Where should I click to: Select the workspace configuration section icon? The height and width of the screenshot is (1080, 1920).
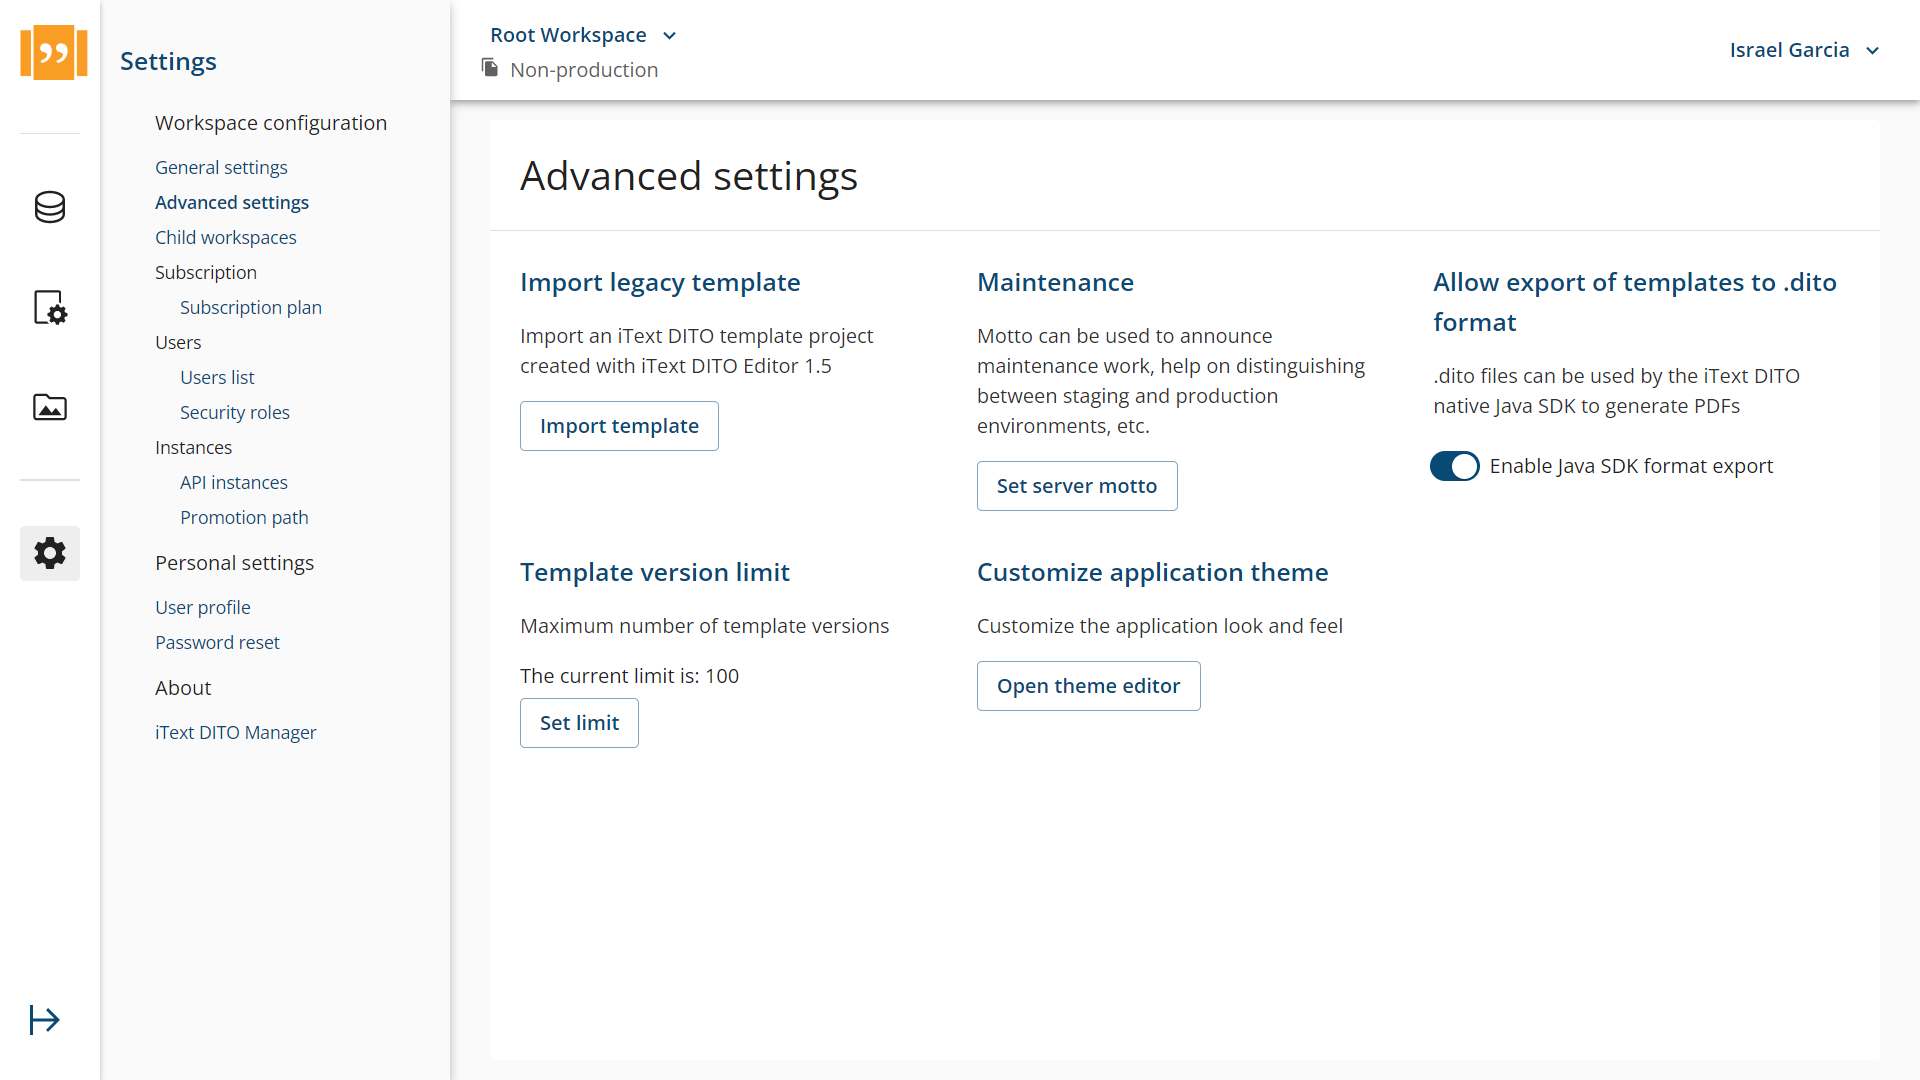[49, 554]
